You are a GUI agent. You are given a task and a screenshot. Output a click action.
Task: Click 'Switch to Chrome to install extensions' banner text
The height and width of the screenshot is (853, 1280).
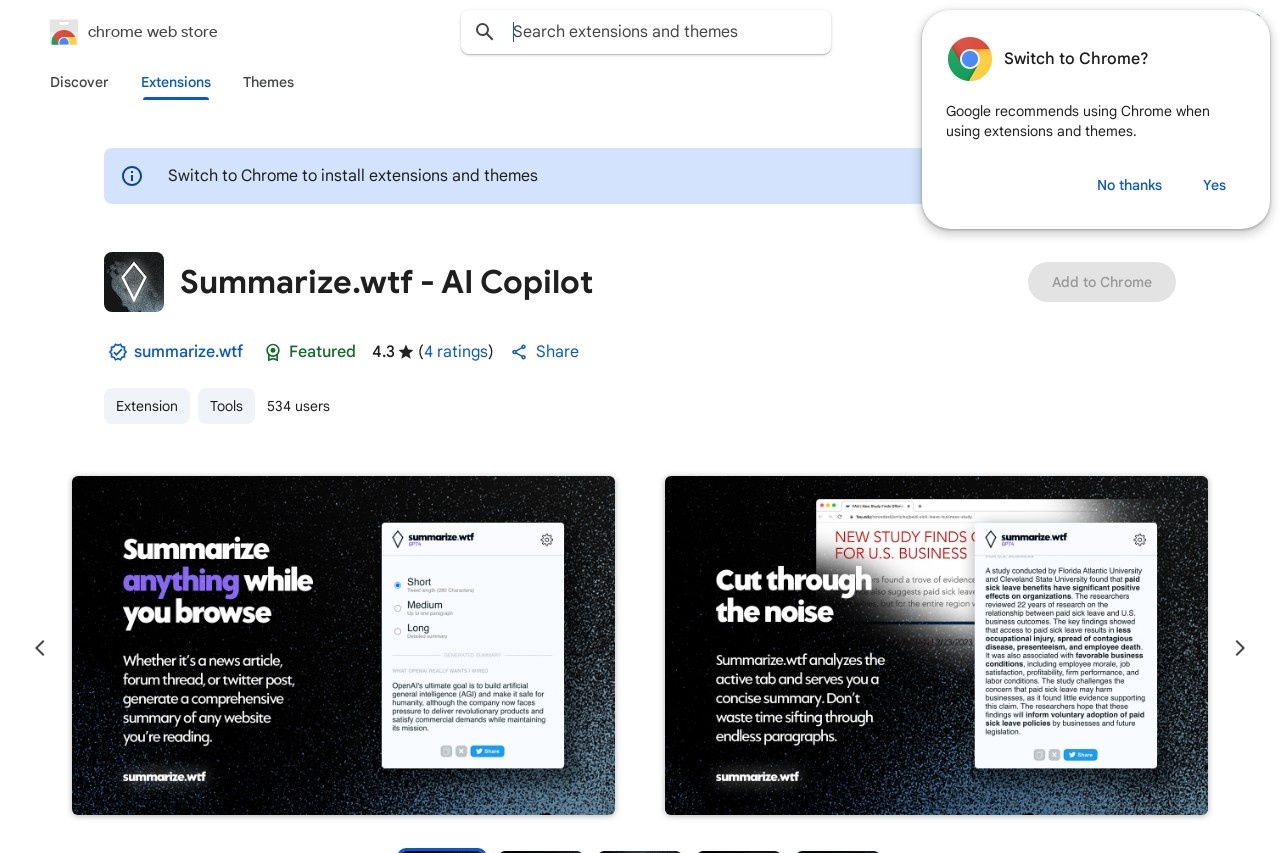pos(353,176)
